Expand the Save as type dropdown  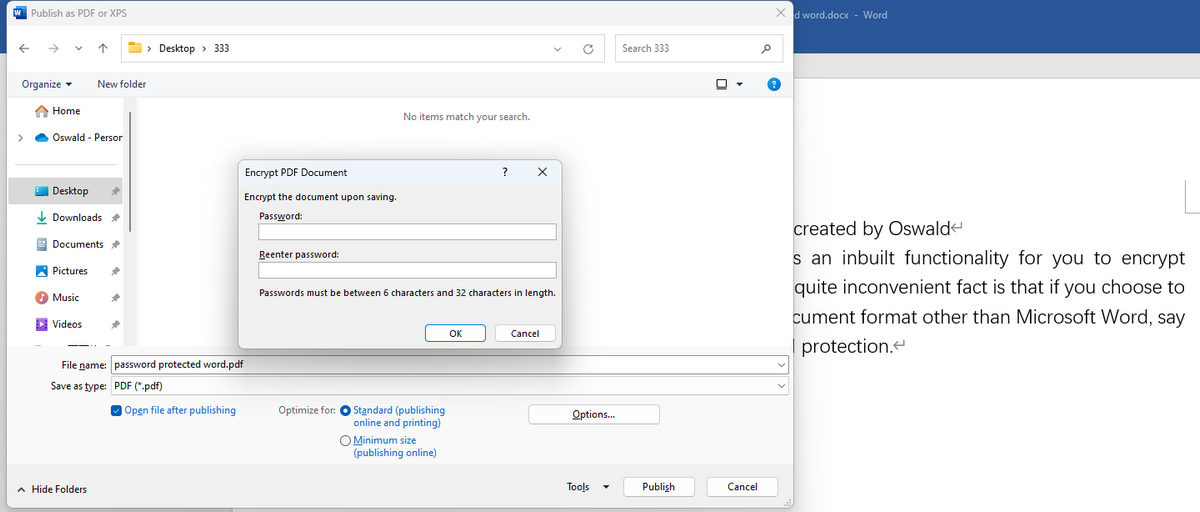point(781,386)
